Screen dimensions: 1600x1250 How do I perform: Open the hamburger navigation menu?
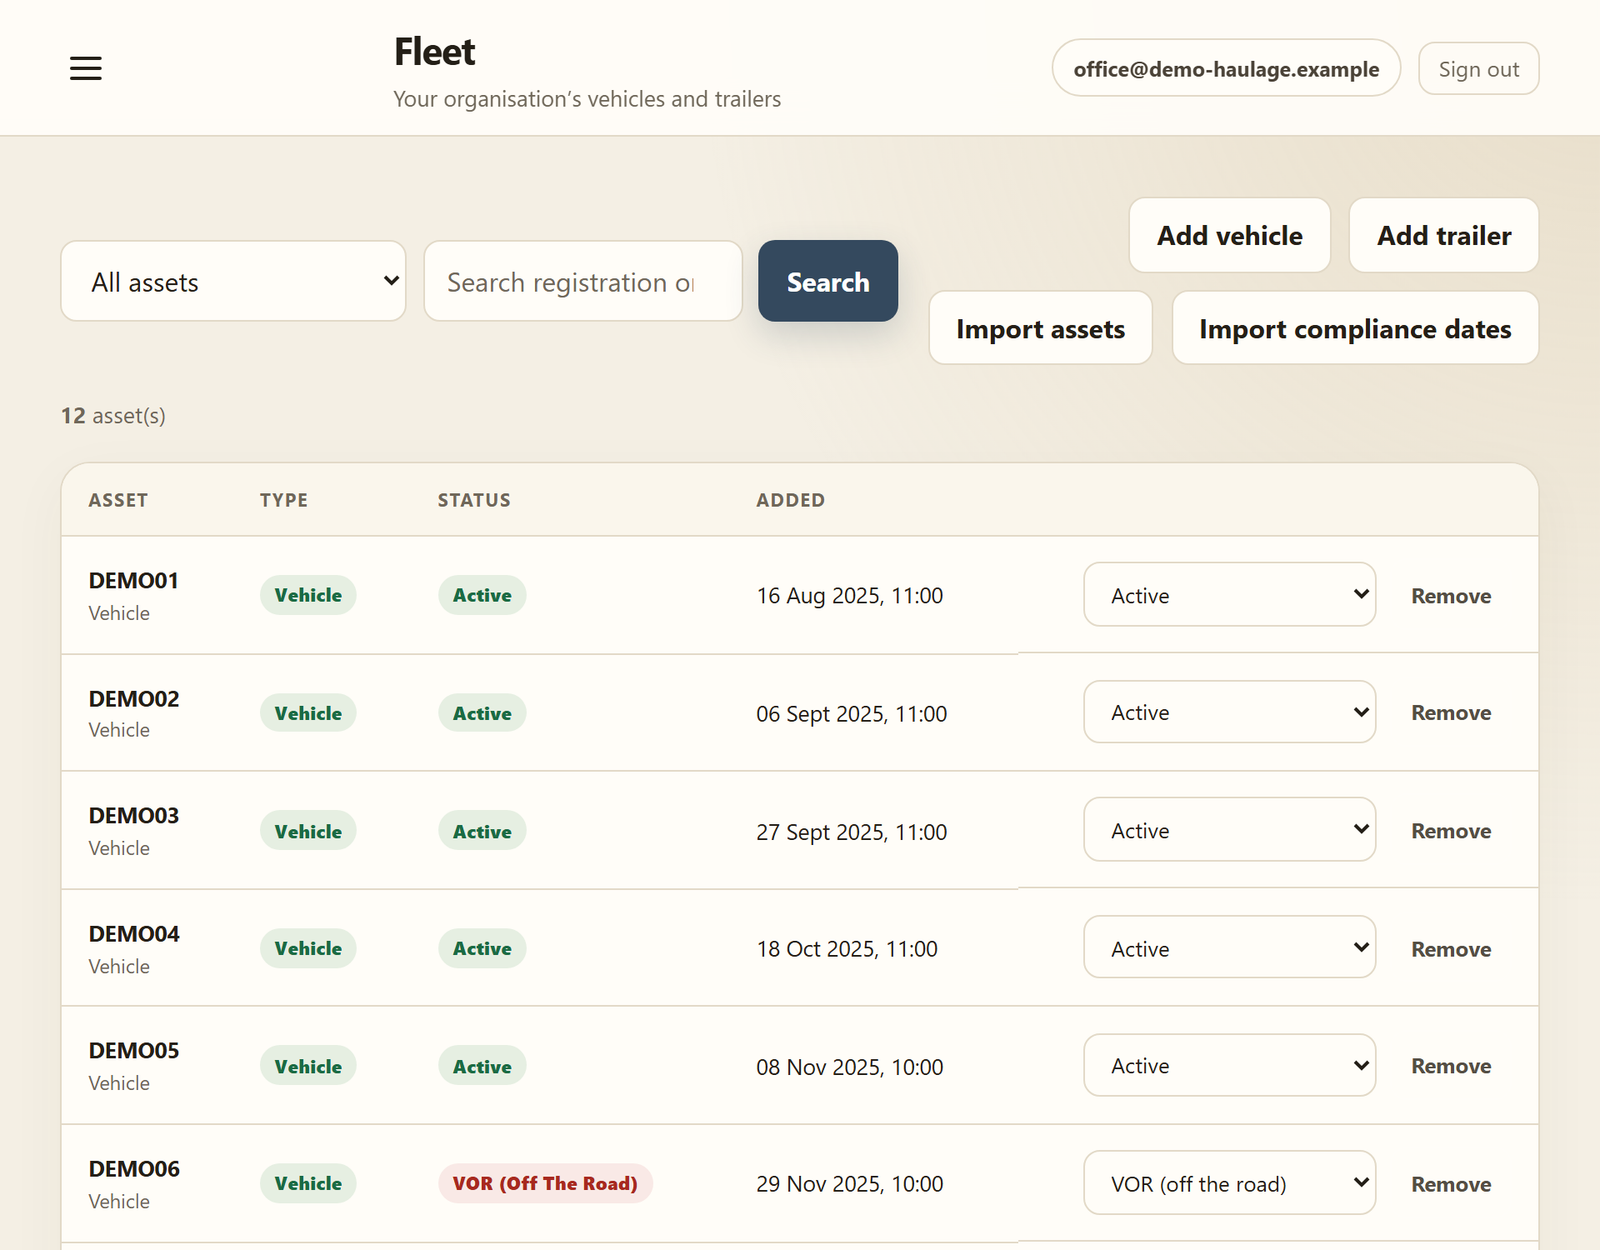click(86, 68)
